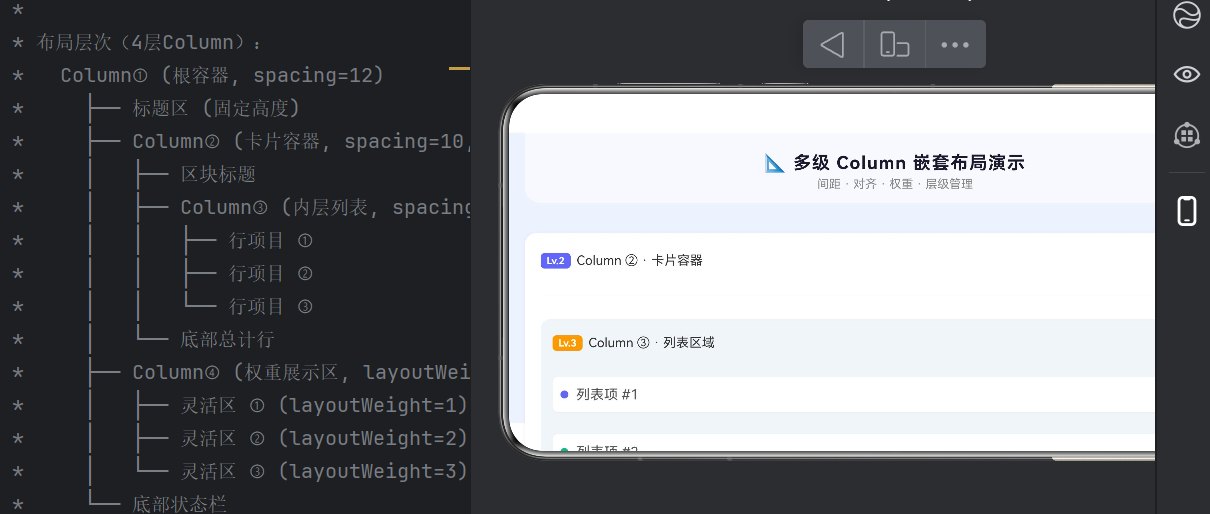The height and width of the screenshot is (514, 1210).
Task: Click the rotate device icon
Action: pos(894,45)
